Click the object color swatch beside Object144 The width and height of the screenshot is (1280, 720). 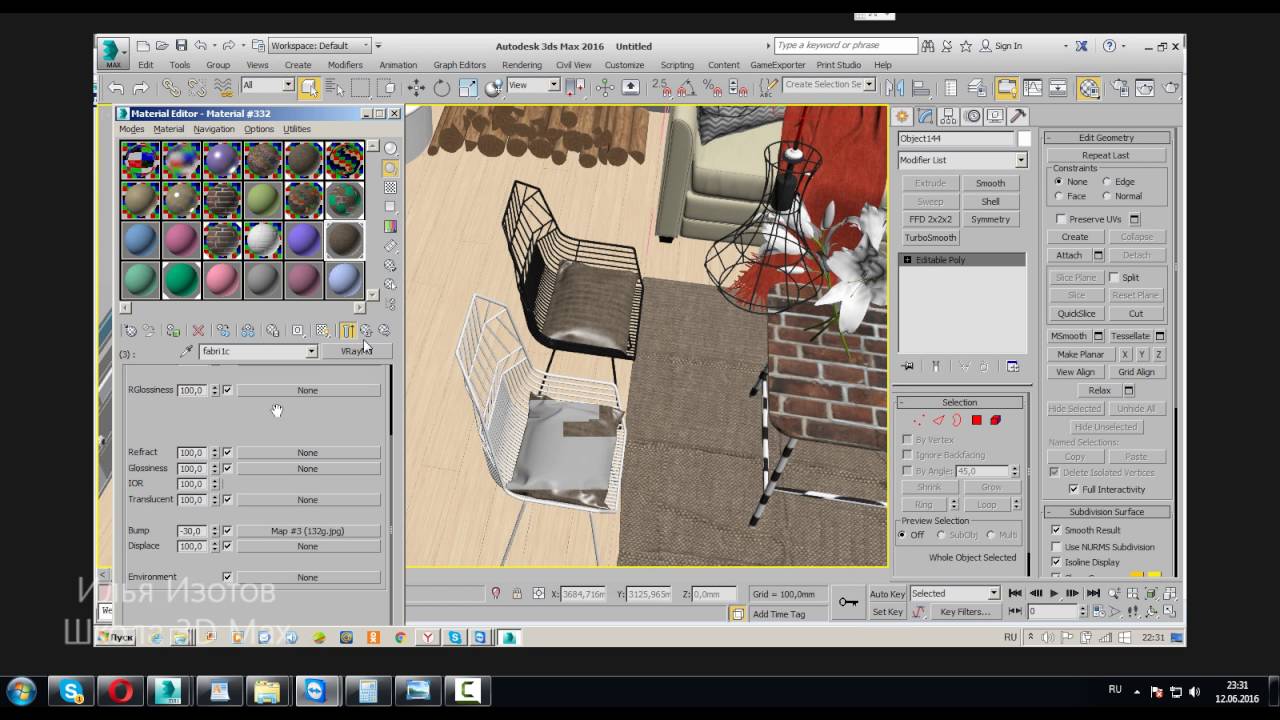pyautogui.click(x=1024, y=139)
